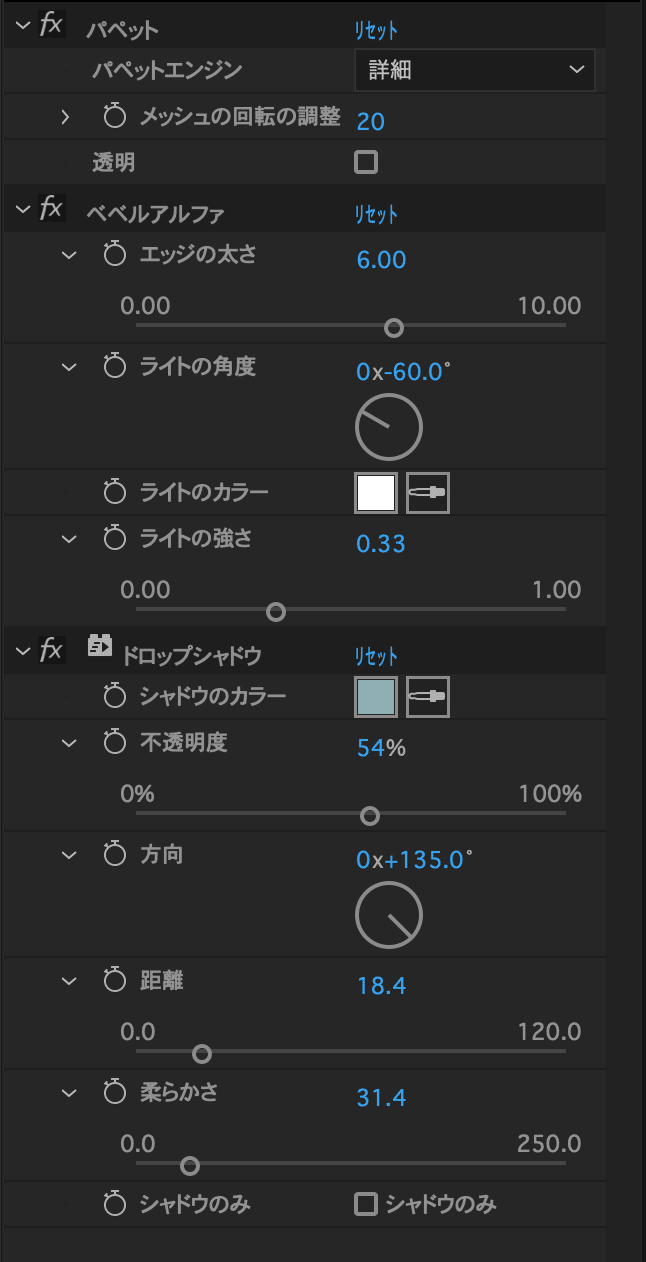Toggle fx switch for ベベルアルファ effect
This screenshot has width=646, height=1262.
coord(51,210)
